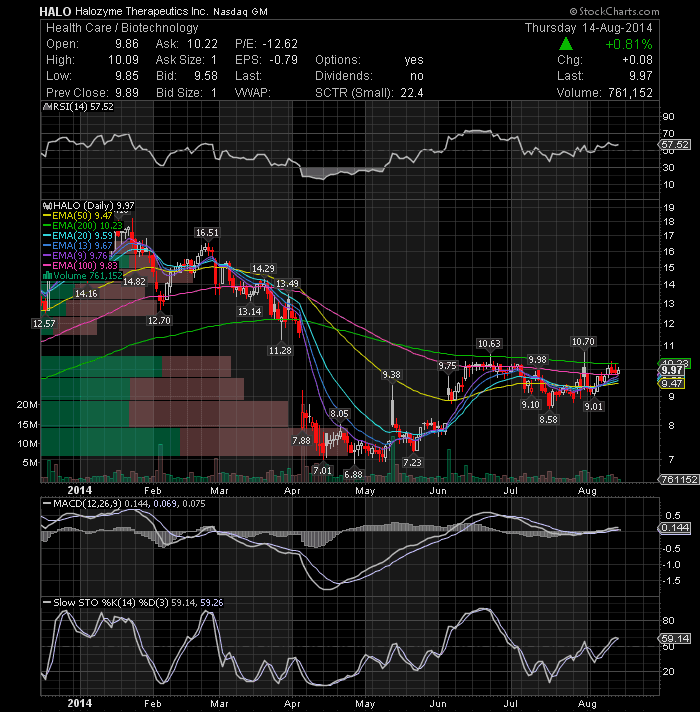Click the EMA(9) 9.76 legend entry
This screenshot has width=700, height=712.
80,256
